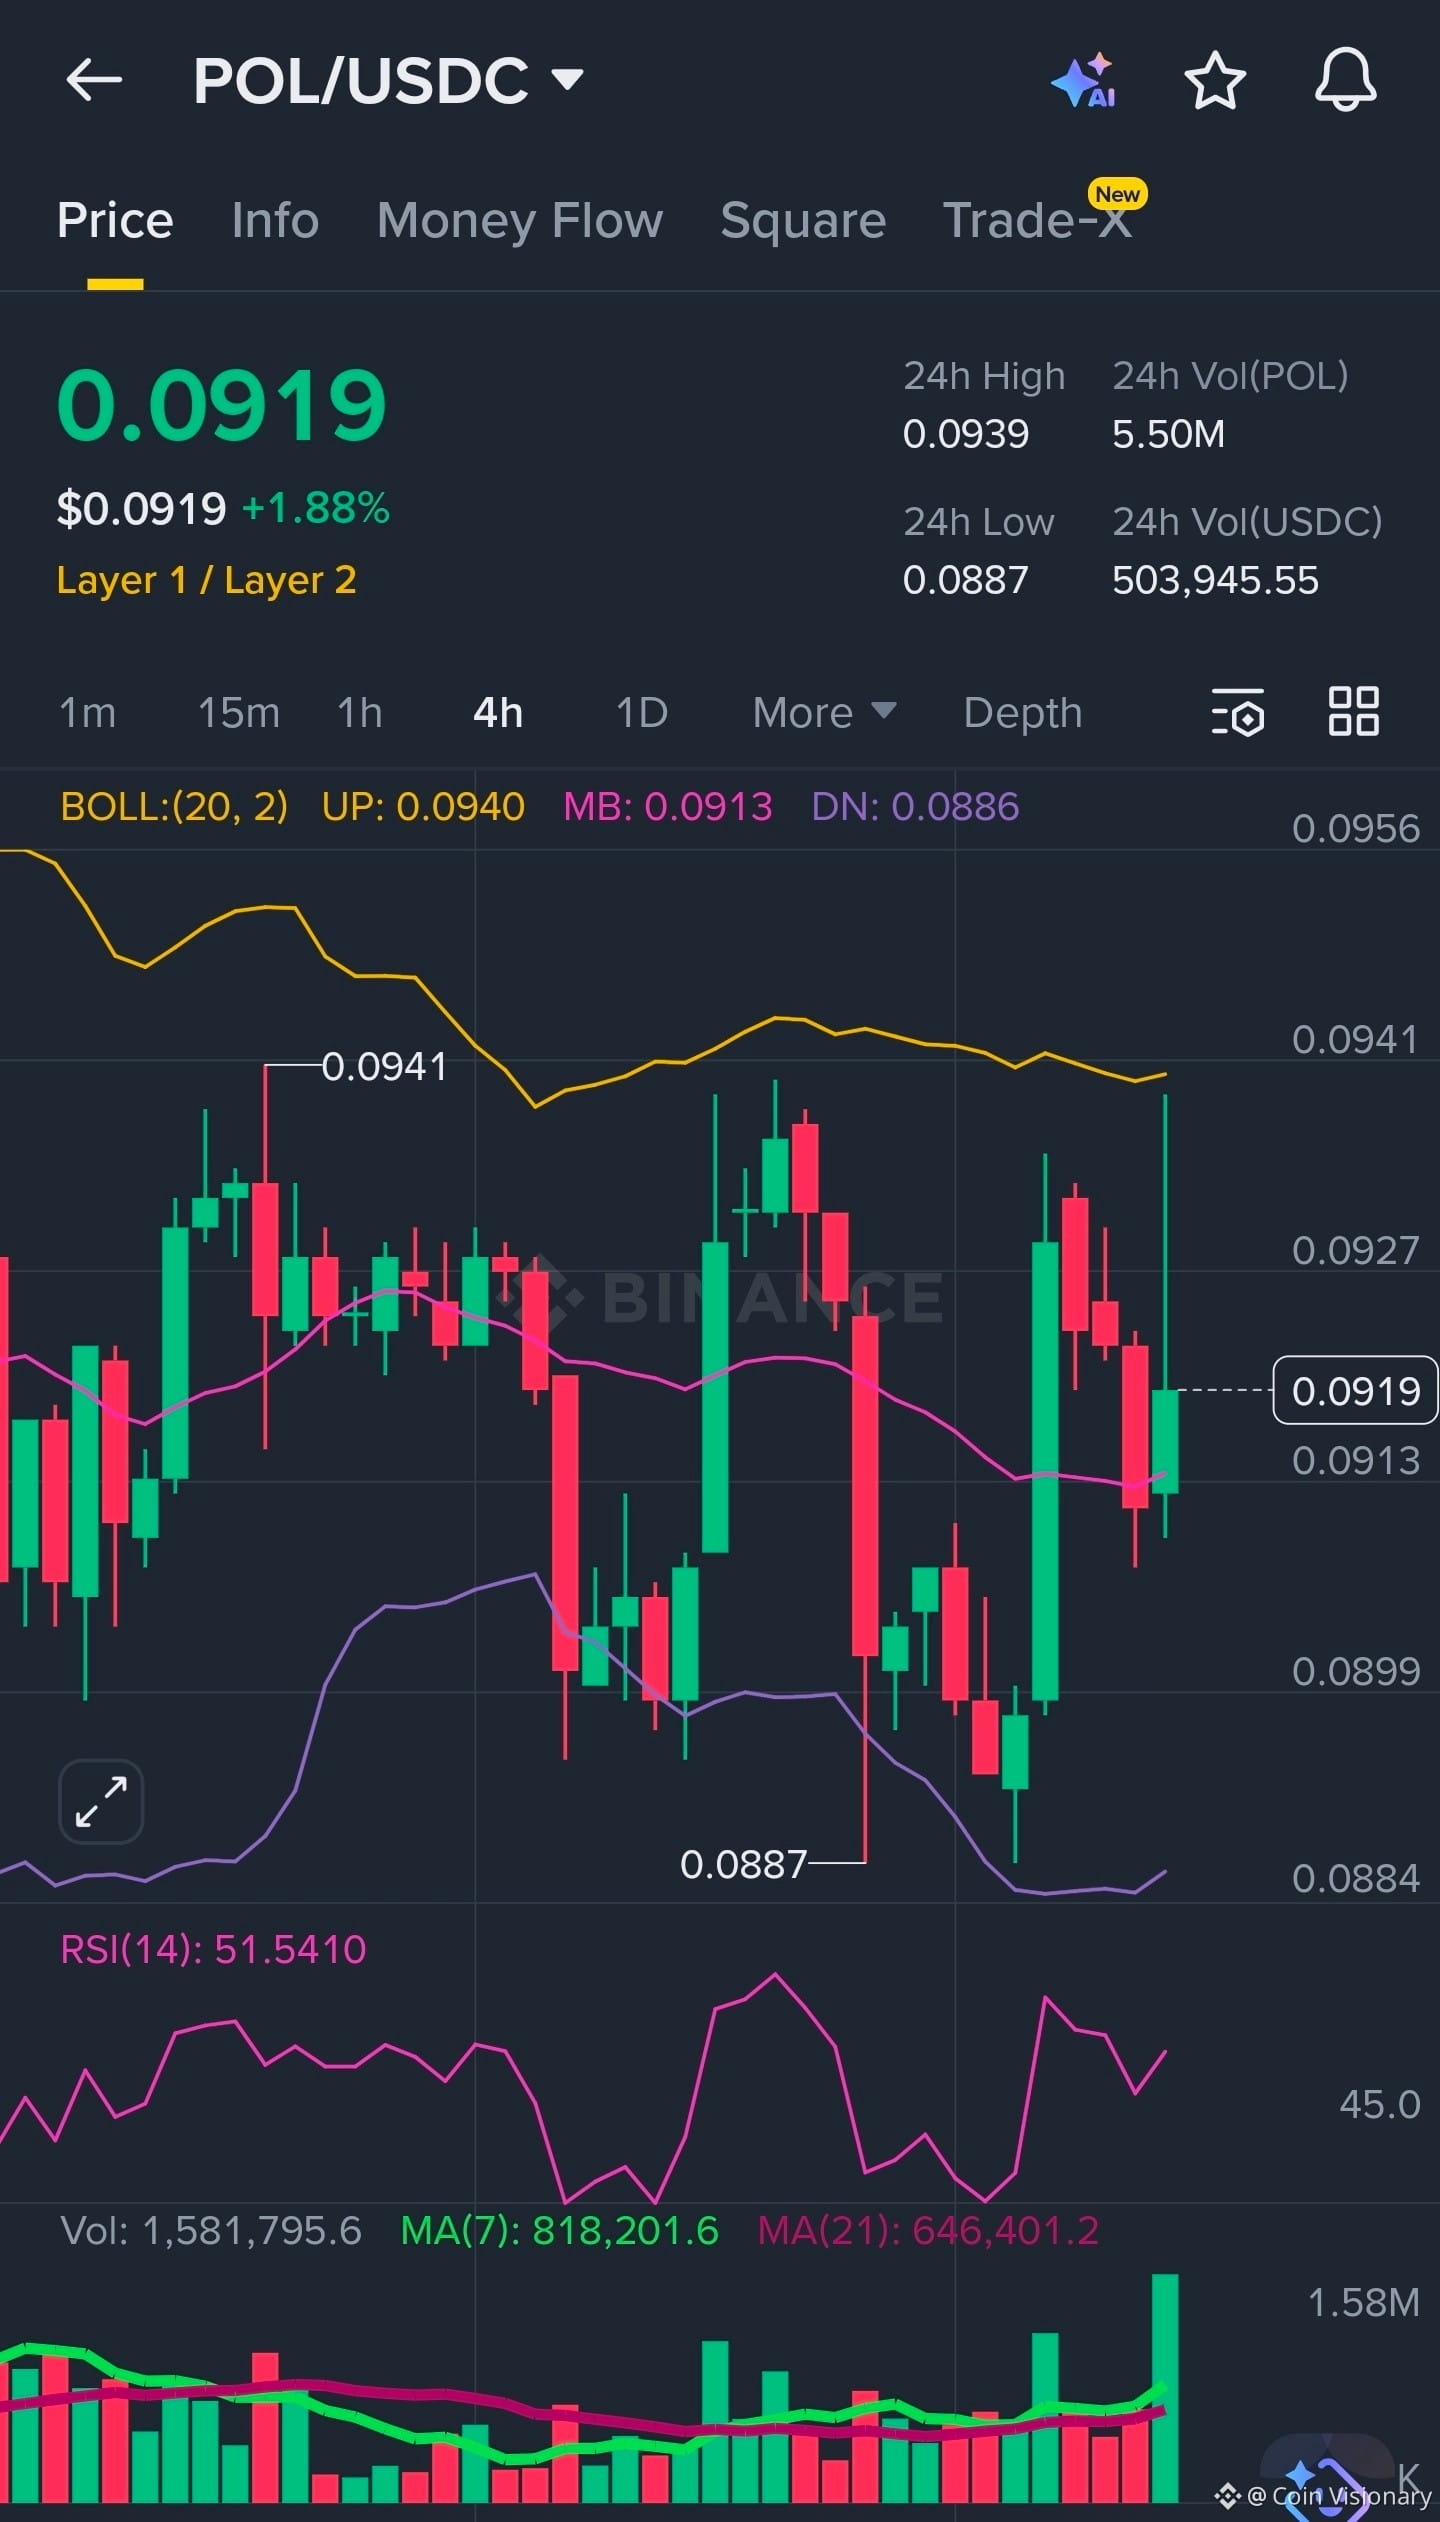Open the AI assistant sparkle icon
Image resolution: width=1440 pixels, height=2522 pixels.
pyautogui.click(x=1083, y=80)
